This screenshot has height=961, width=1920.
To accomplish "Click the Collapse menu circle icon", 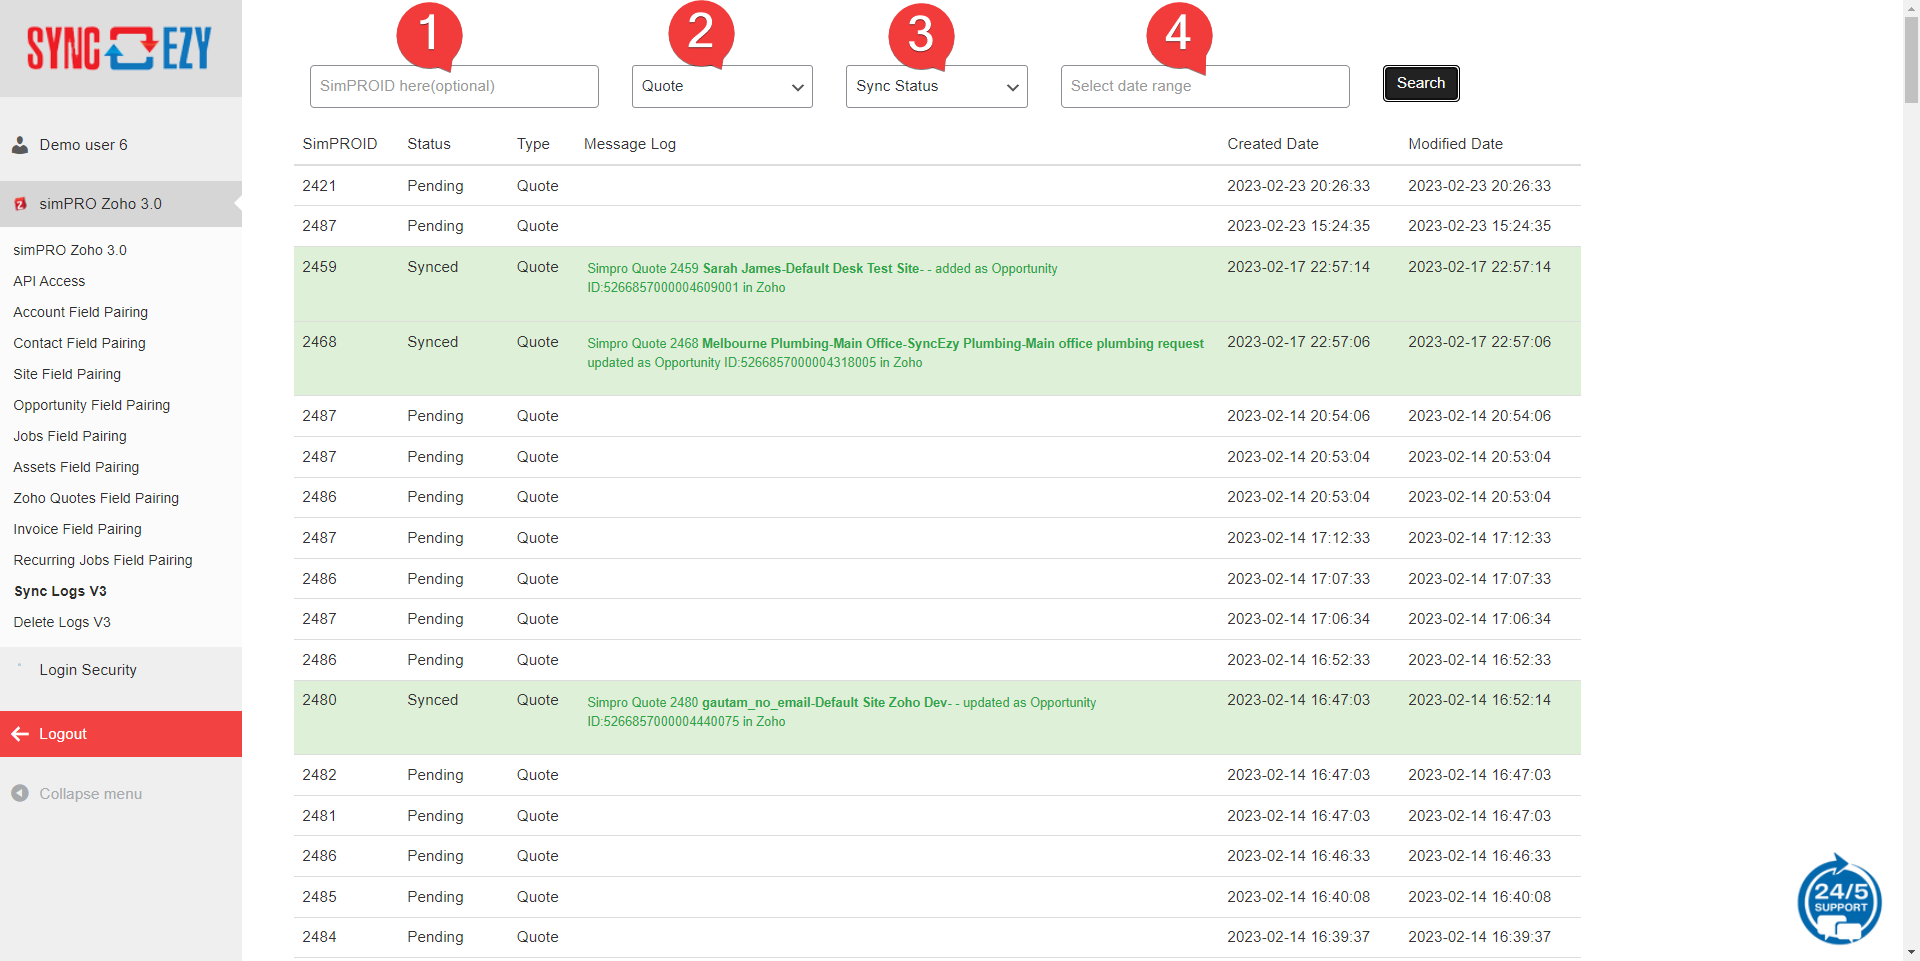I will coord(20,793).
